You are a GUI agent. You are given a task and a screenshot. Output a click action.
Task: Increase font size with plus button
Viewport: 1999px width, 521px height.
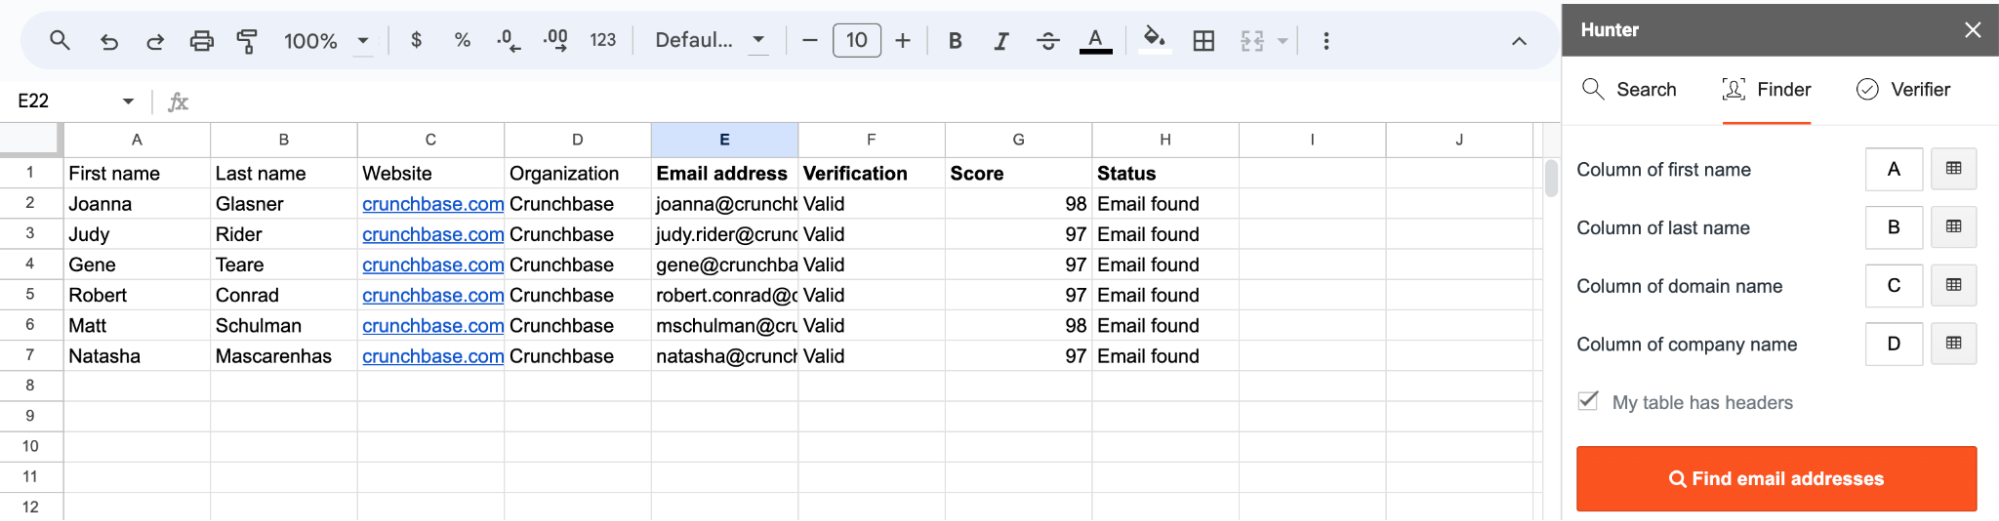903,41
